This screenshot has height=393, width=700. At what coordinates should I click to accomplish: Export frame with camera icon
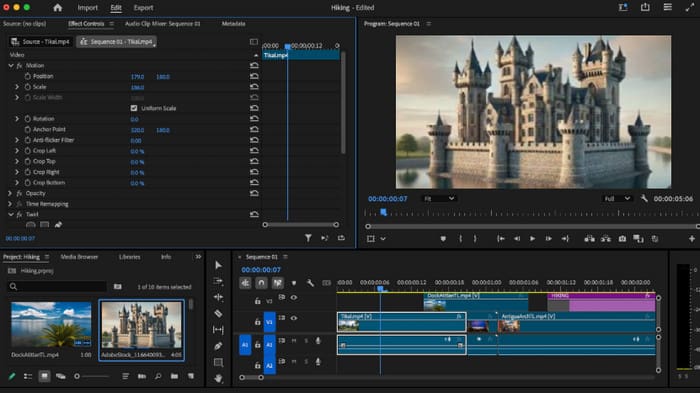pos(622,239)
